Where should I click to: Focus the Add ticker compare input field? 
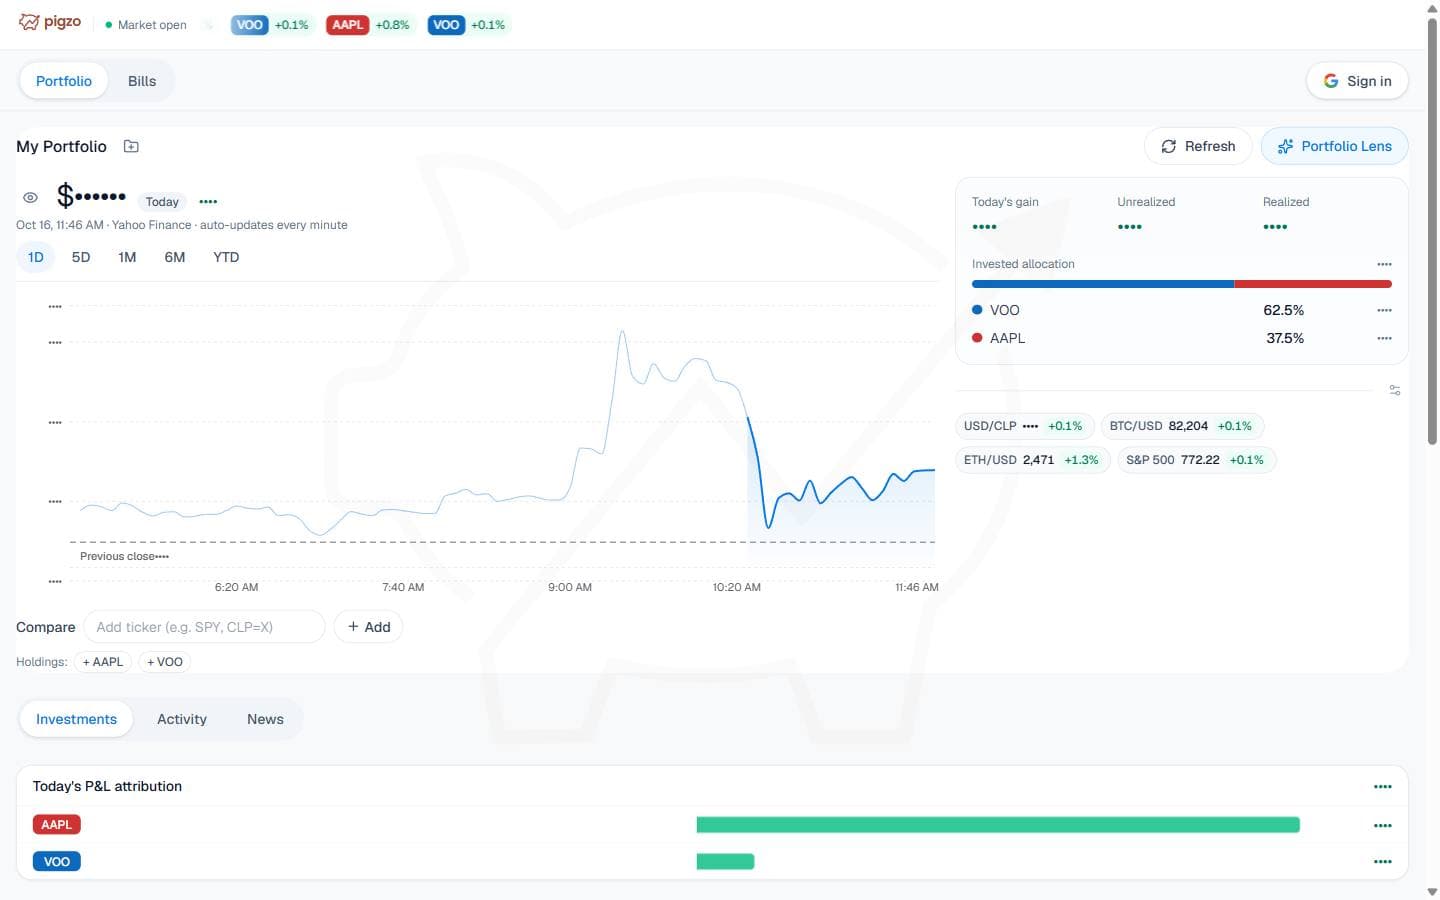[204, 627]
